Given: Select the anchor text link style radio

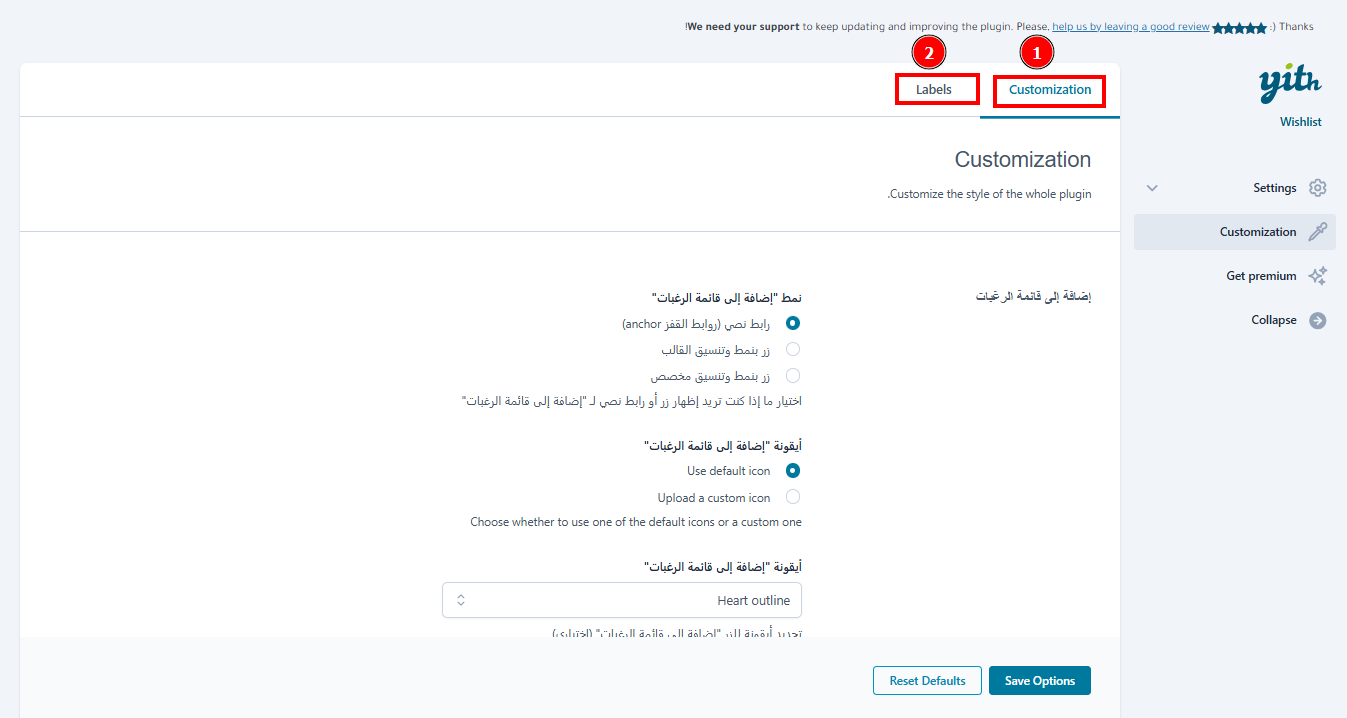Looking at the screenshot, I should (x=793, y=323).
